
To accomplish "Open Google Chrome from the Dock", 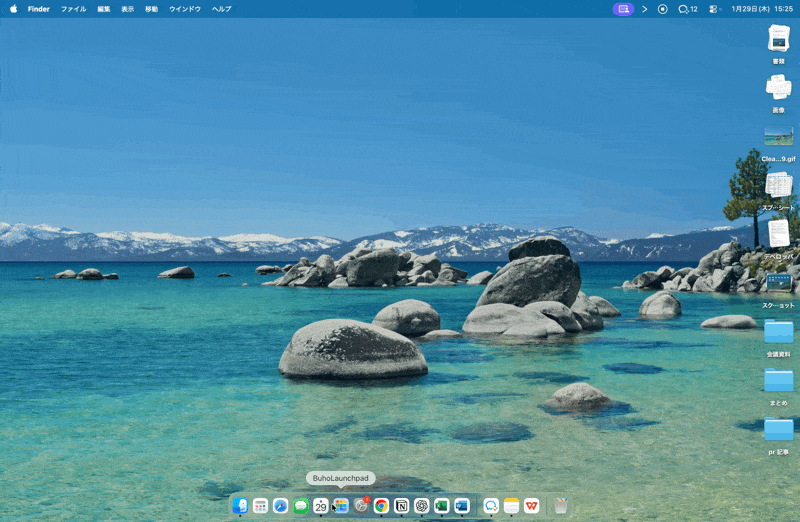I will (x=381, y=506).
